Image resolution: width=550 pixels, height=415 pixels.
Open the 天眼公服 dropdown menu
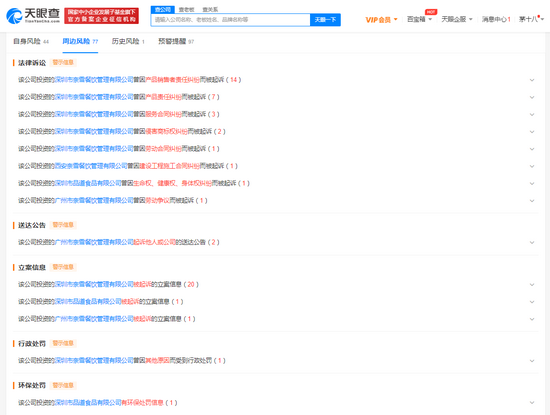point(457,19)
